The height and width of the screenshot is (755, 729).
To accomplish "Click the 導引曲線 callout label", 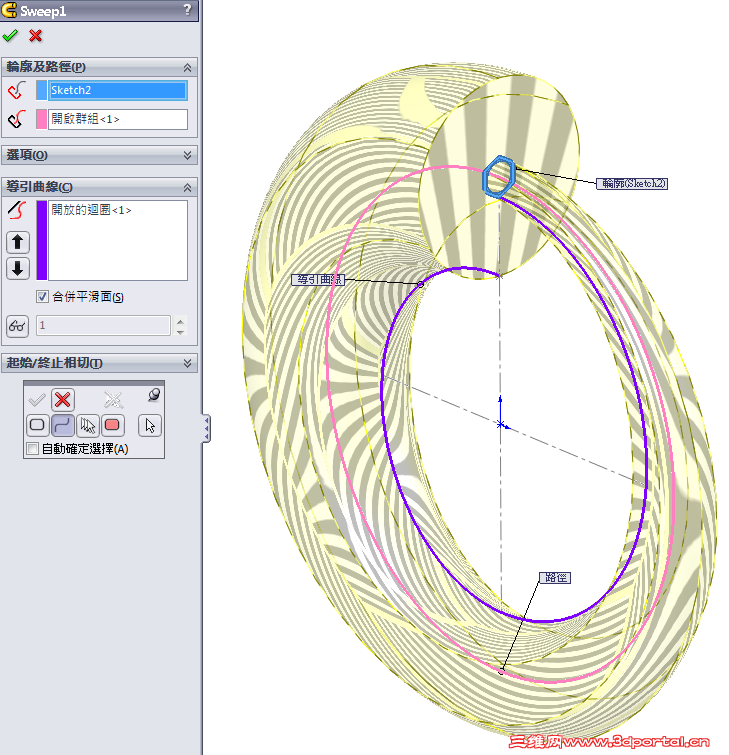I will [x=318, y=280].
